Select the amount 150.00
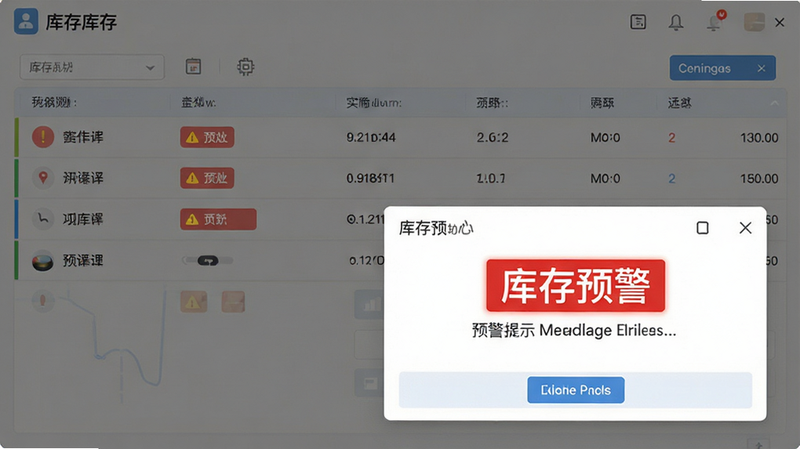Image resolution: width=800 pixels, height=449 pixels. click(759, 179)
